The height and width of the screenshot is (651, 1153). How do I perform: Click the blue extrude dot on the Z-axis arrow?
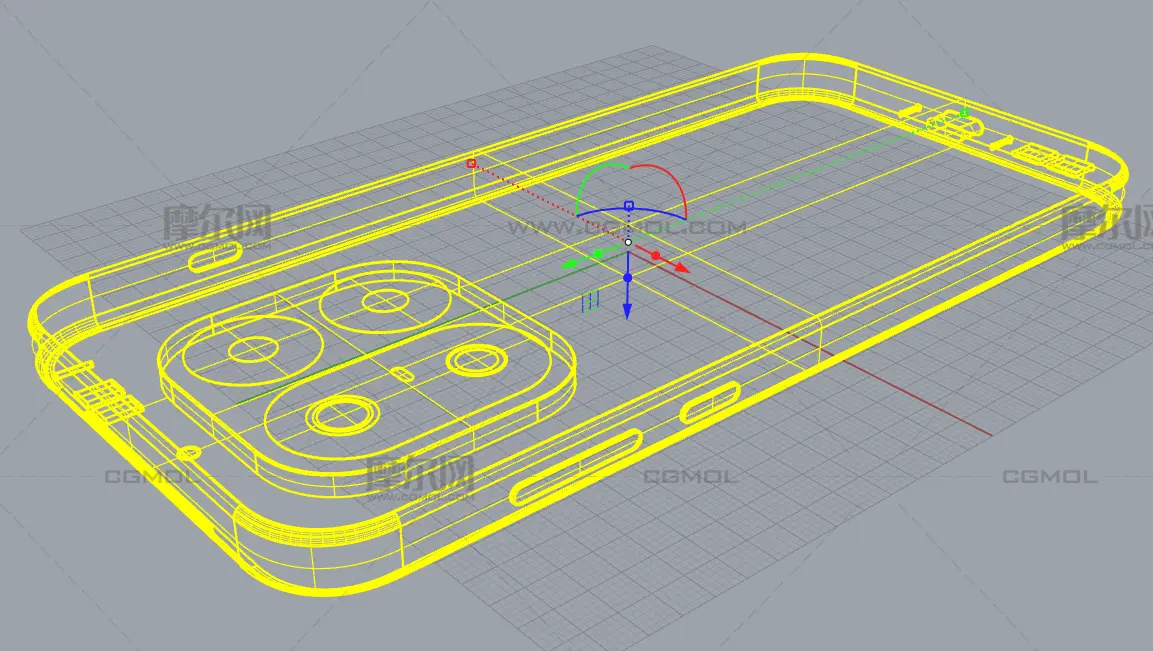pyautogui.click(x=627, y=278)
